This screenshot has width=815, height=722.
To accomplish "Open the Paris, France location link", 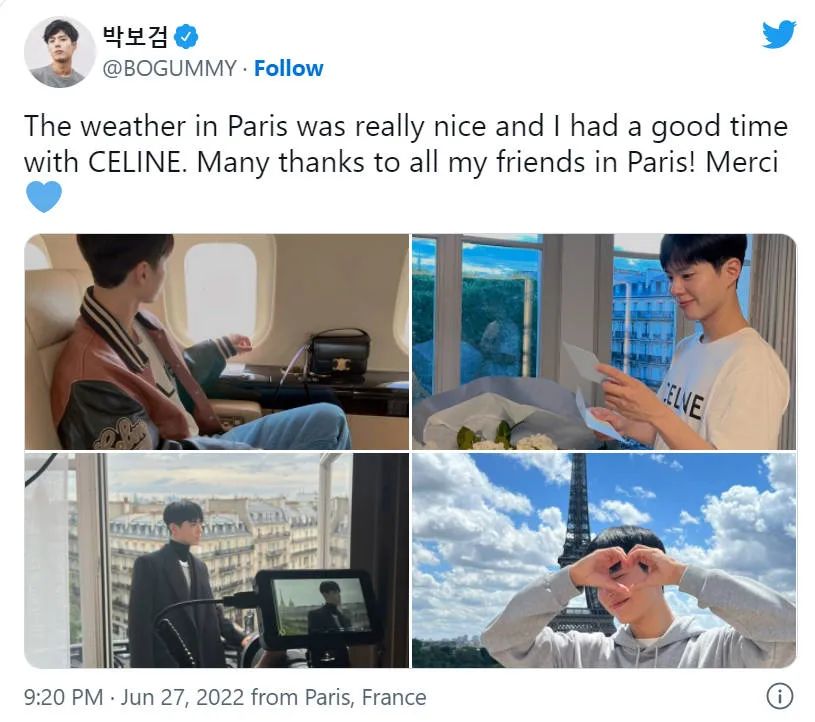I will tap(365, 697).
